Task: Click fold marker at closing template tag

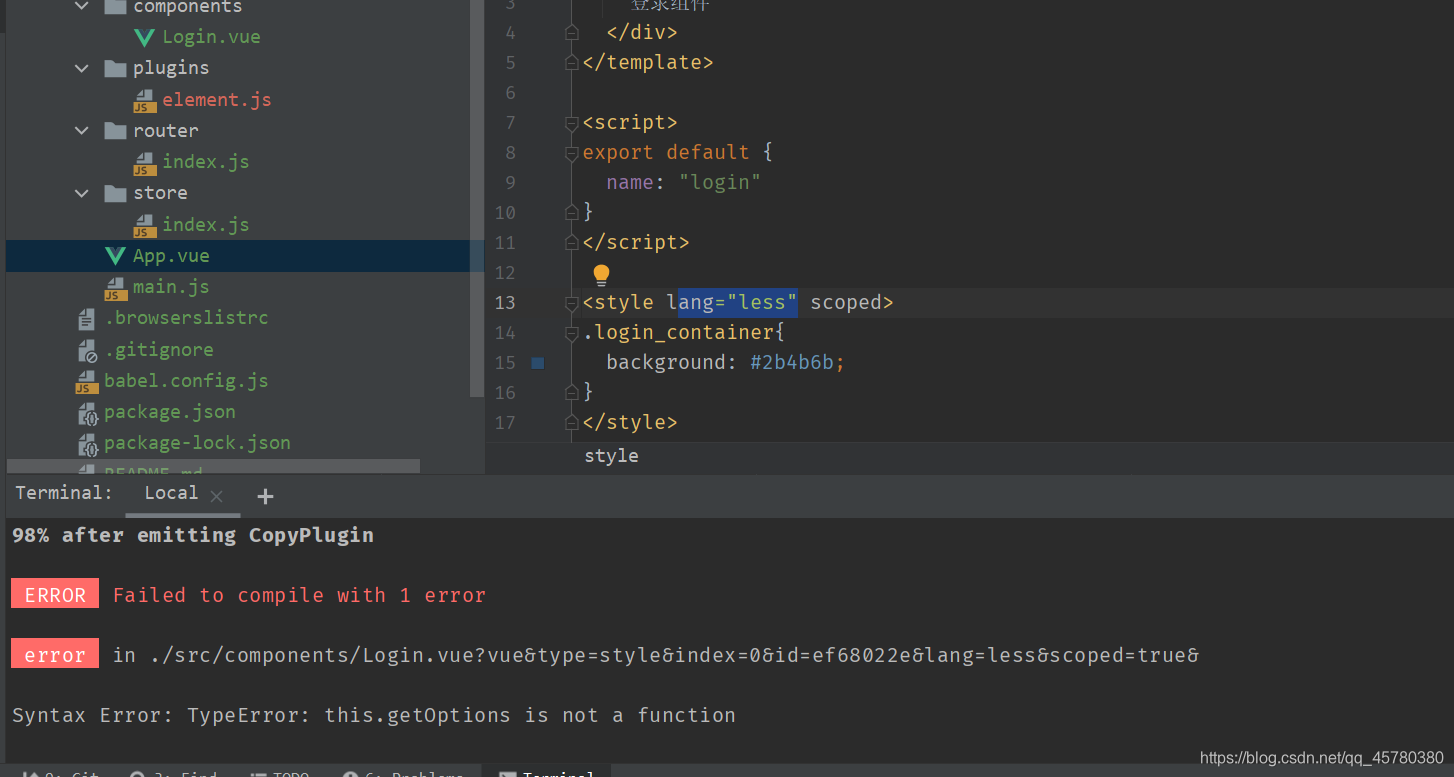Action: [572, 63]
